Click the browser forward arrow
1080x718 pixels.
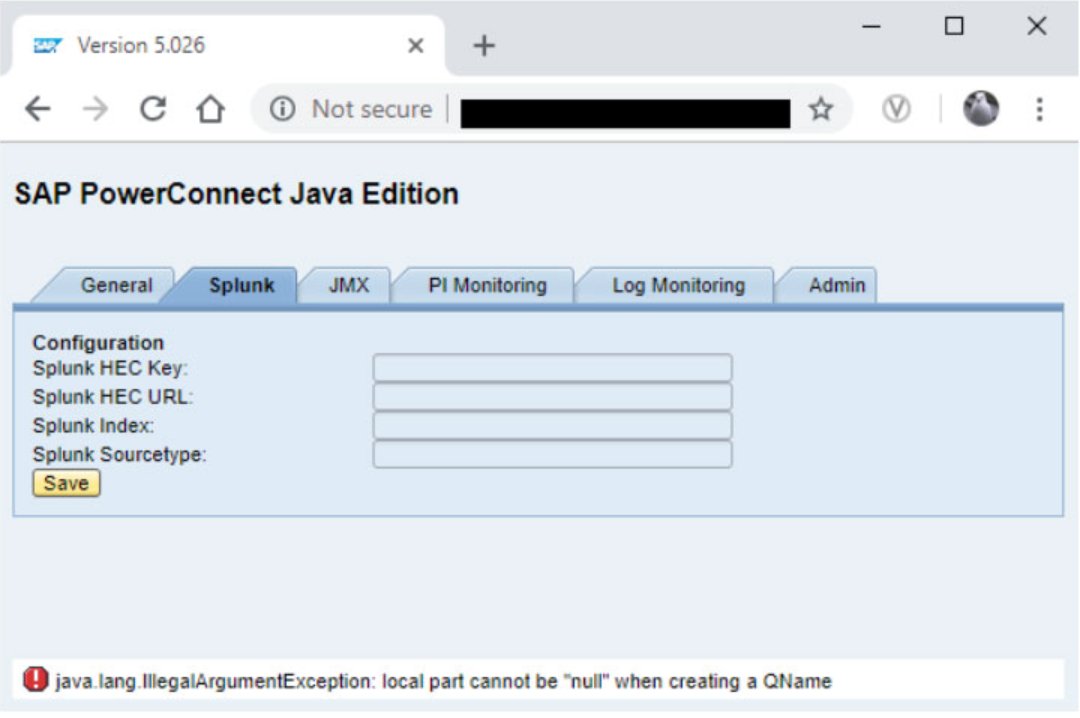(95, 109)
